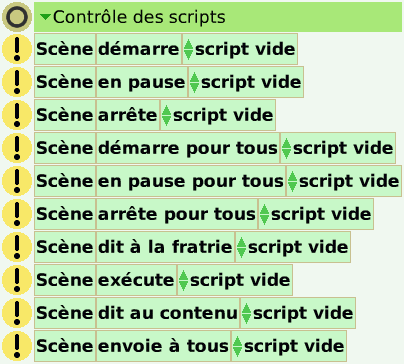Click the round circle icon beside Contrôle des scripts
The width and height of the screenshot is (404, 364).
pyautogui.click(x=17, y=17)
